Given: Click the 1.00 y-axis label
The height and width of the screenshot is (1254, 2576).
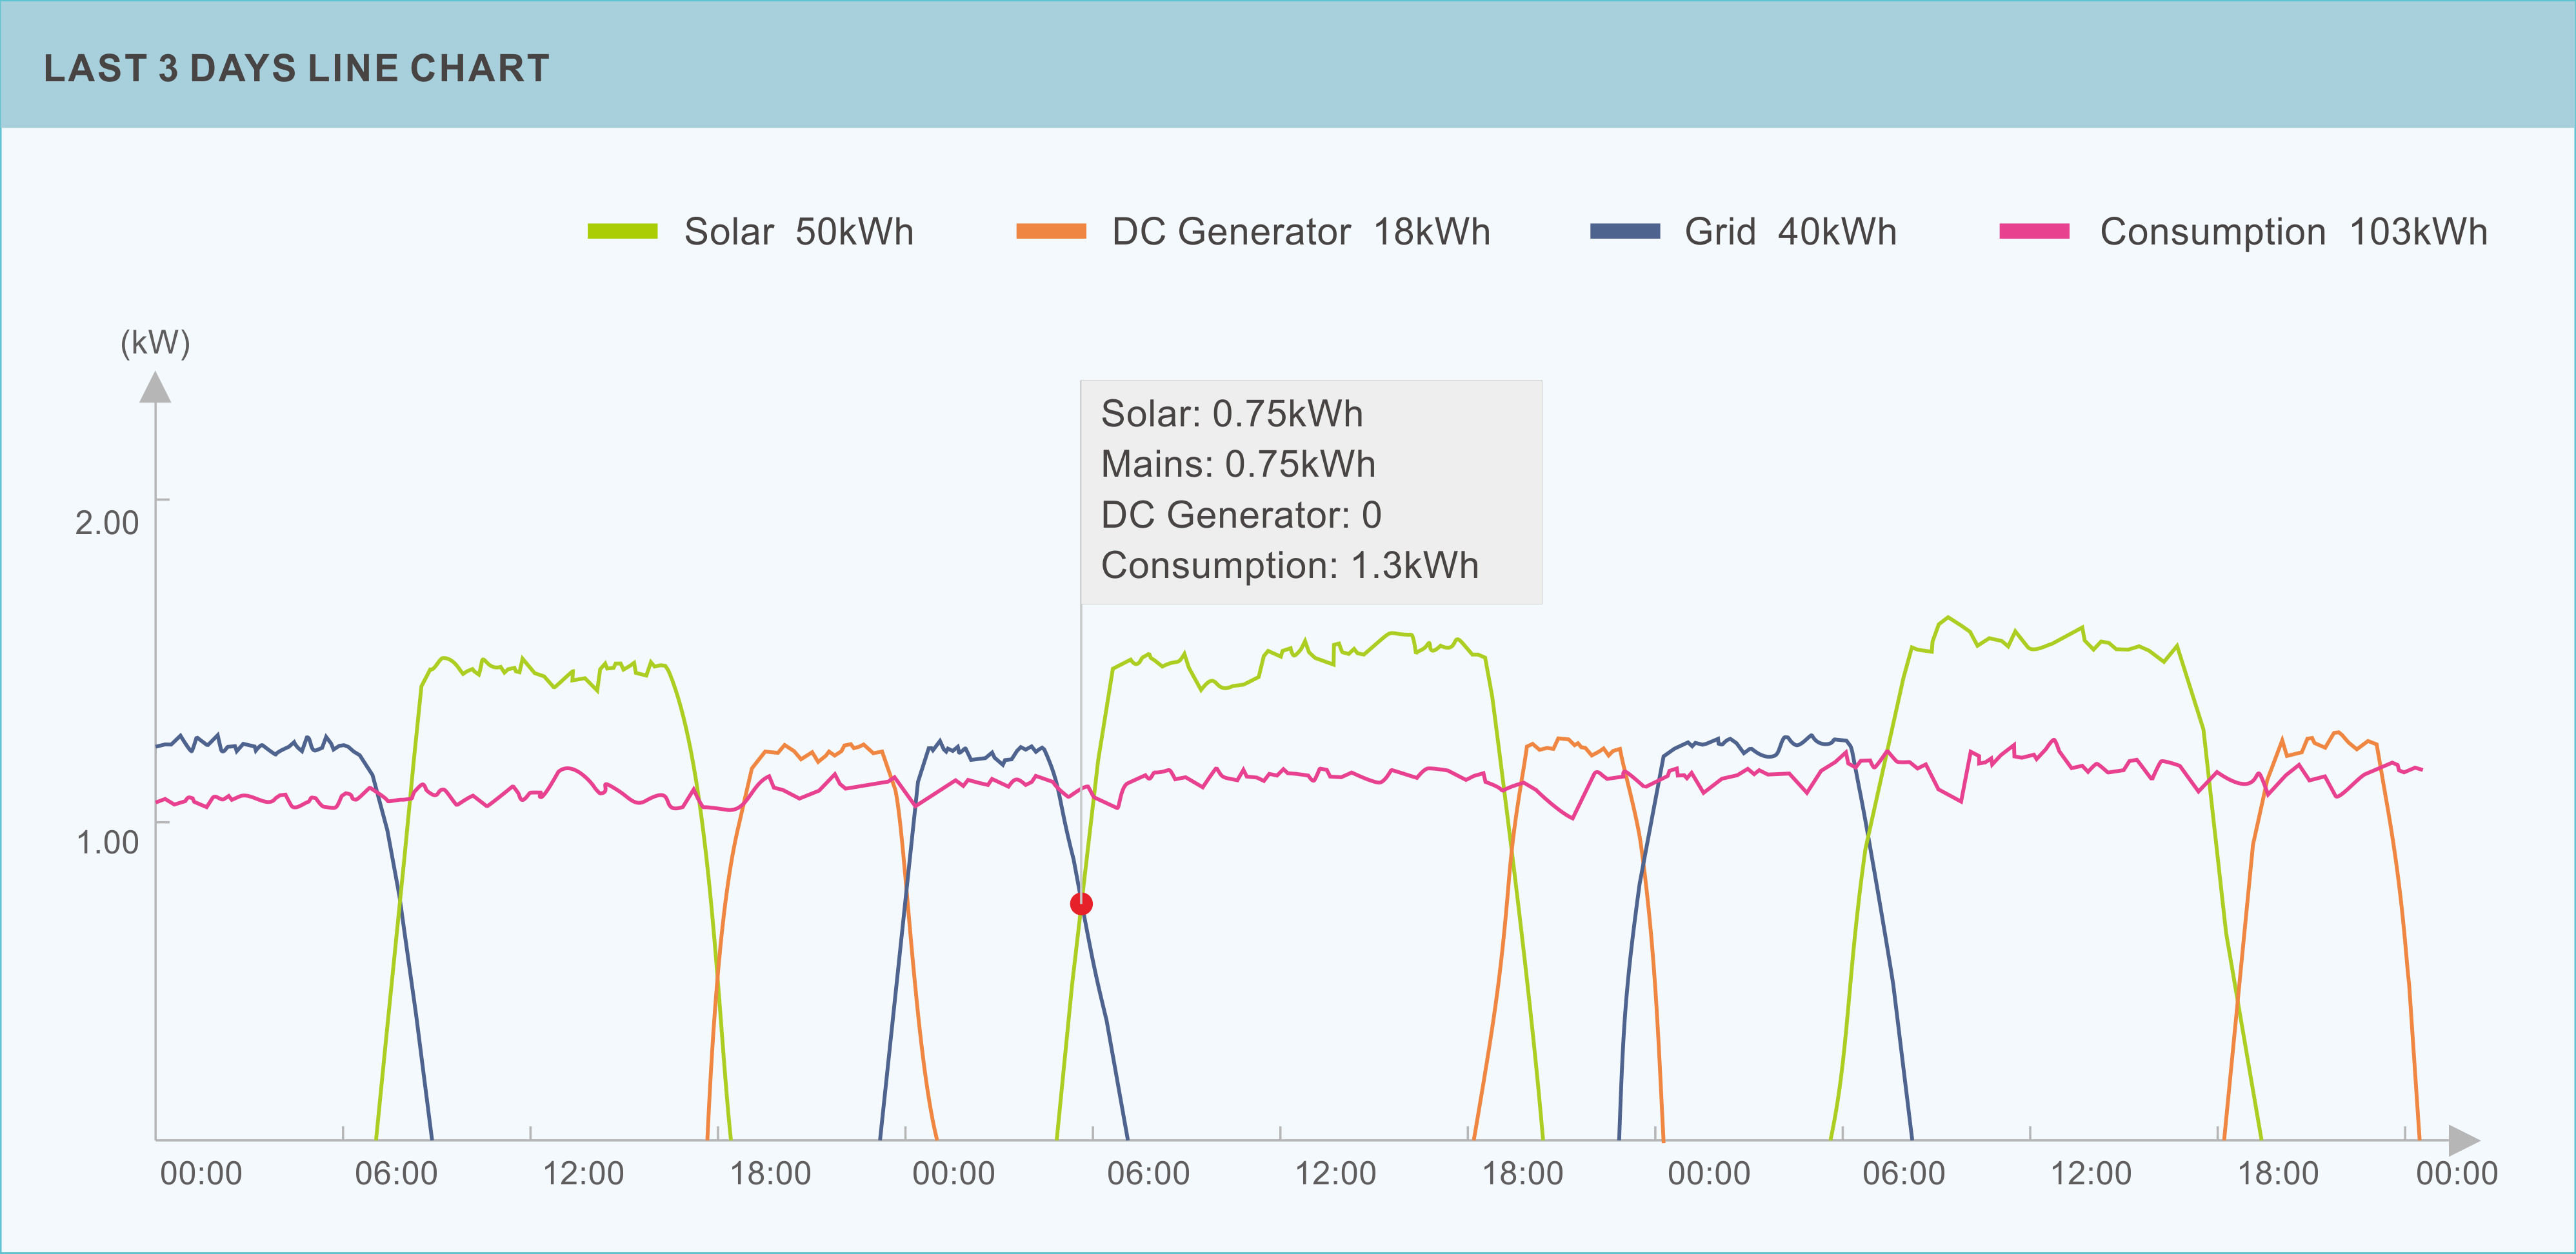Looking at the screenshot, I should pyautogui.click(x=107, y=842).
